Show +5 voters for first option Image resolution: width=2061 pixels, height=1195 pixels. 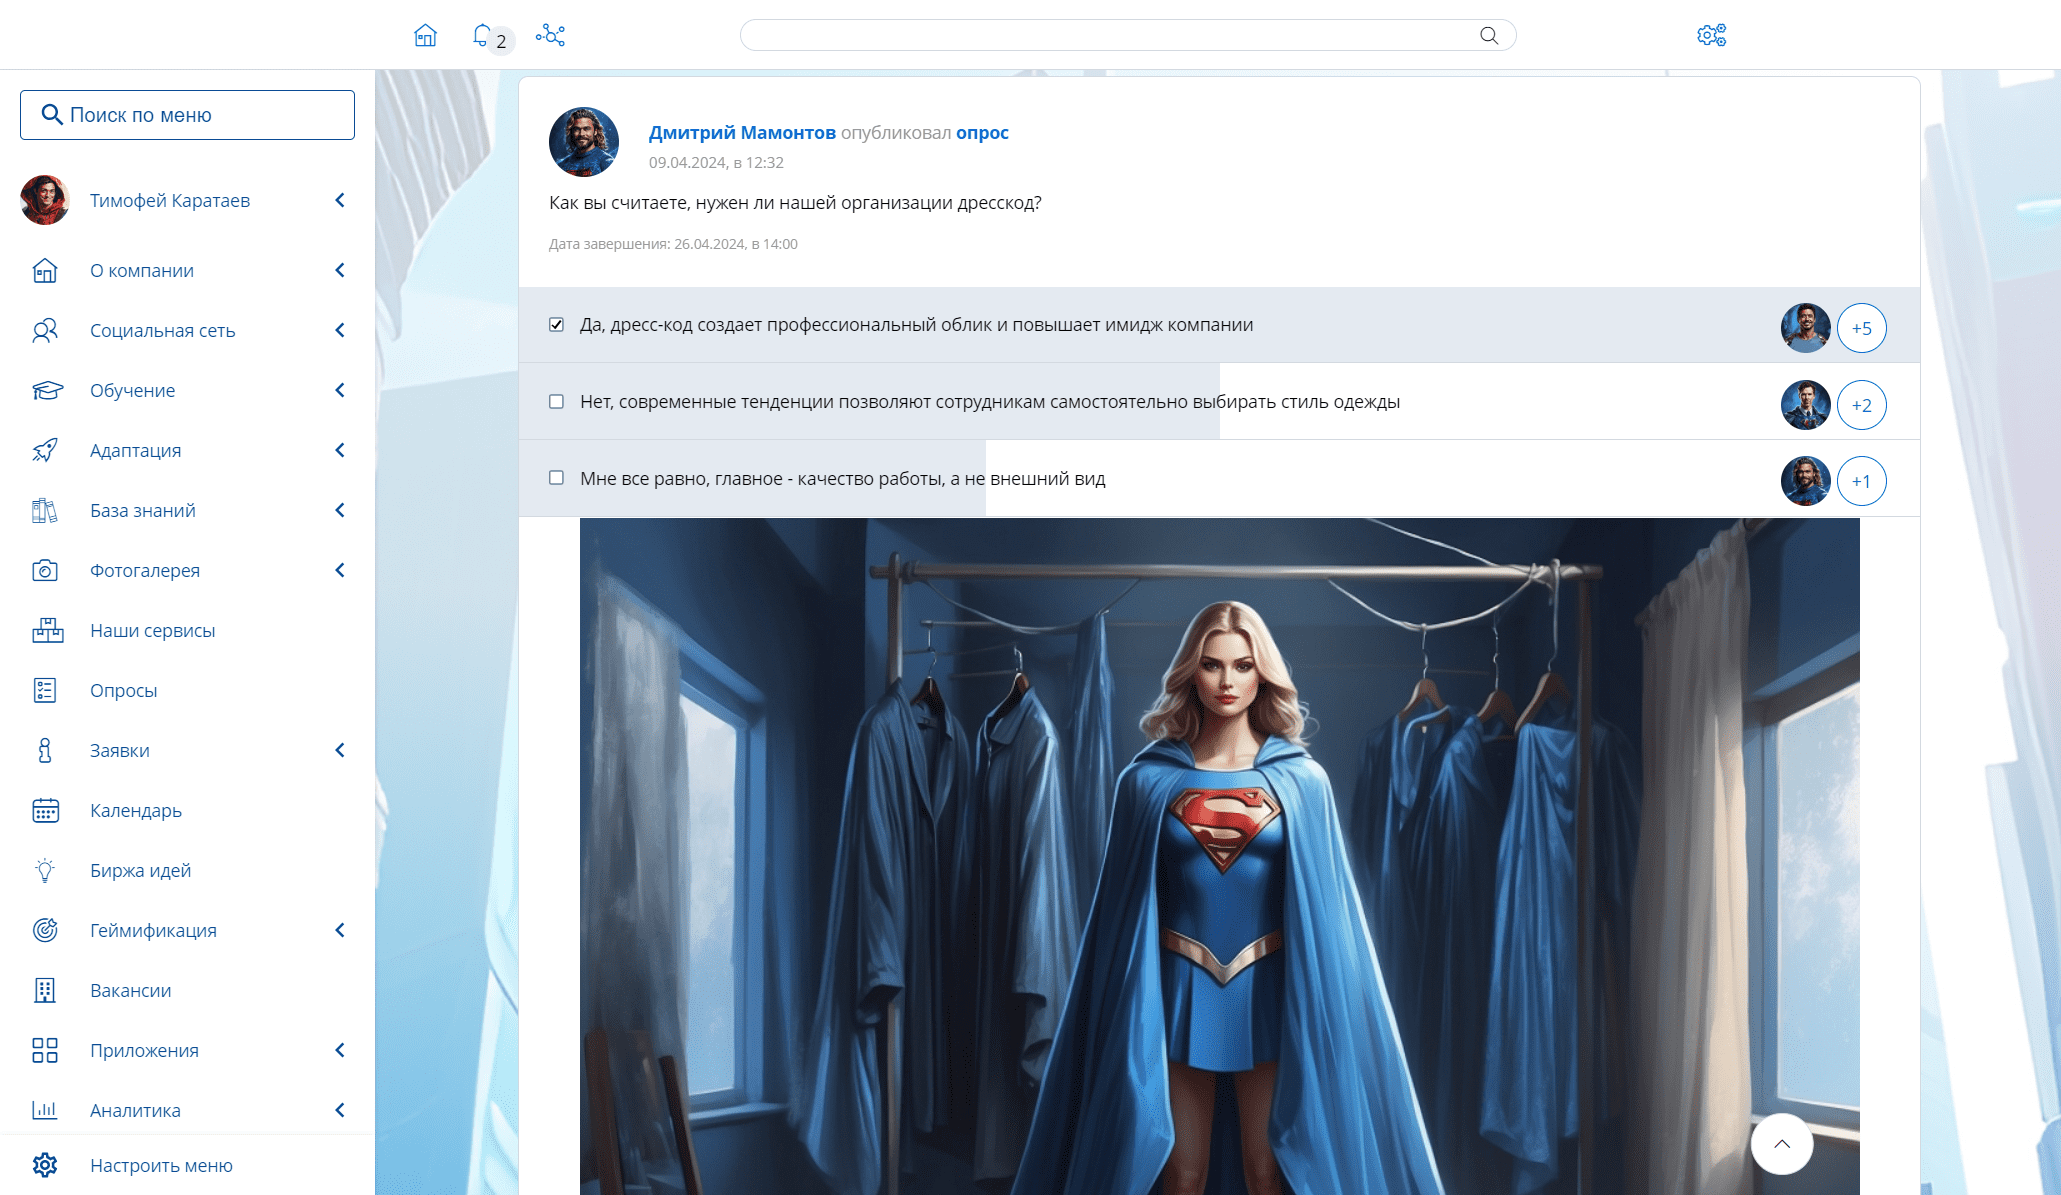[x=1861, y=328]
